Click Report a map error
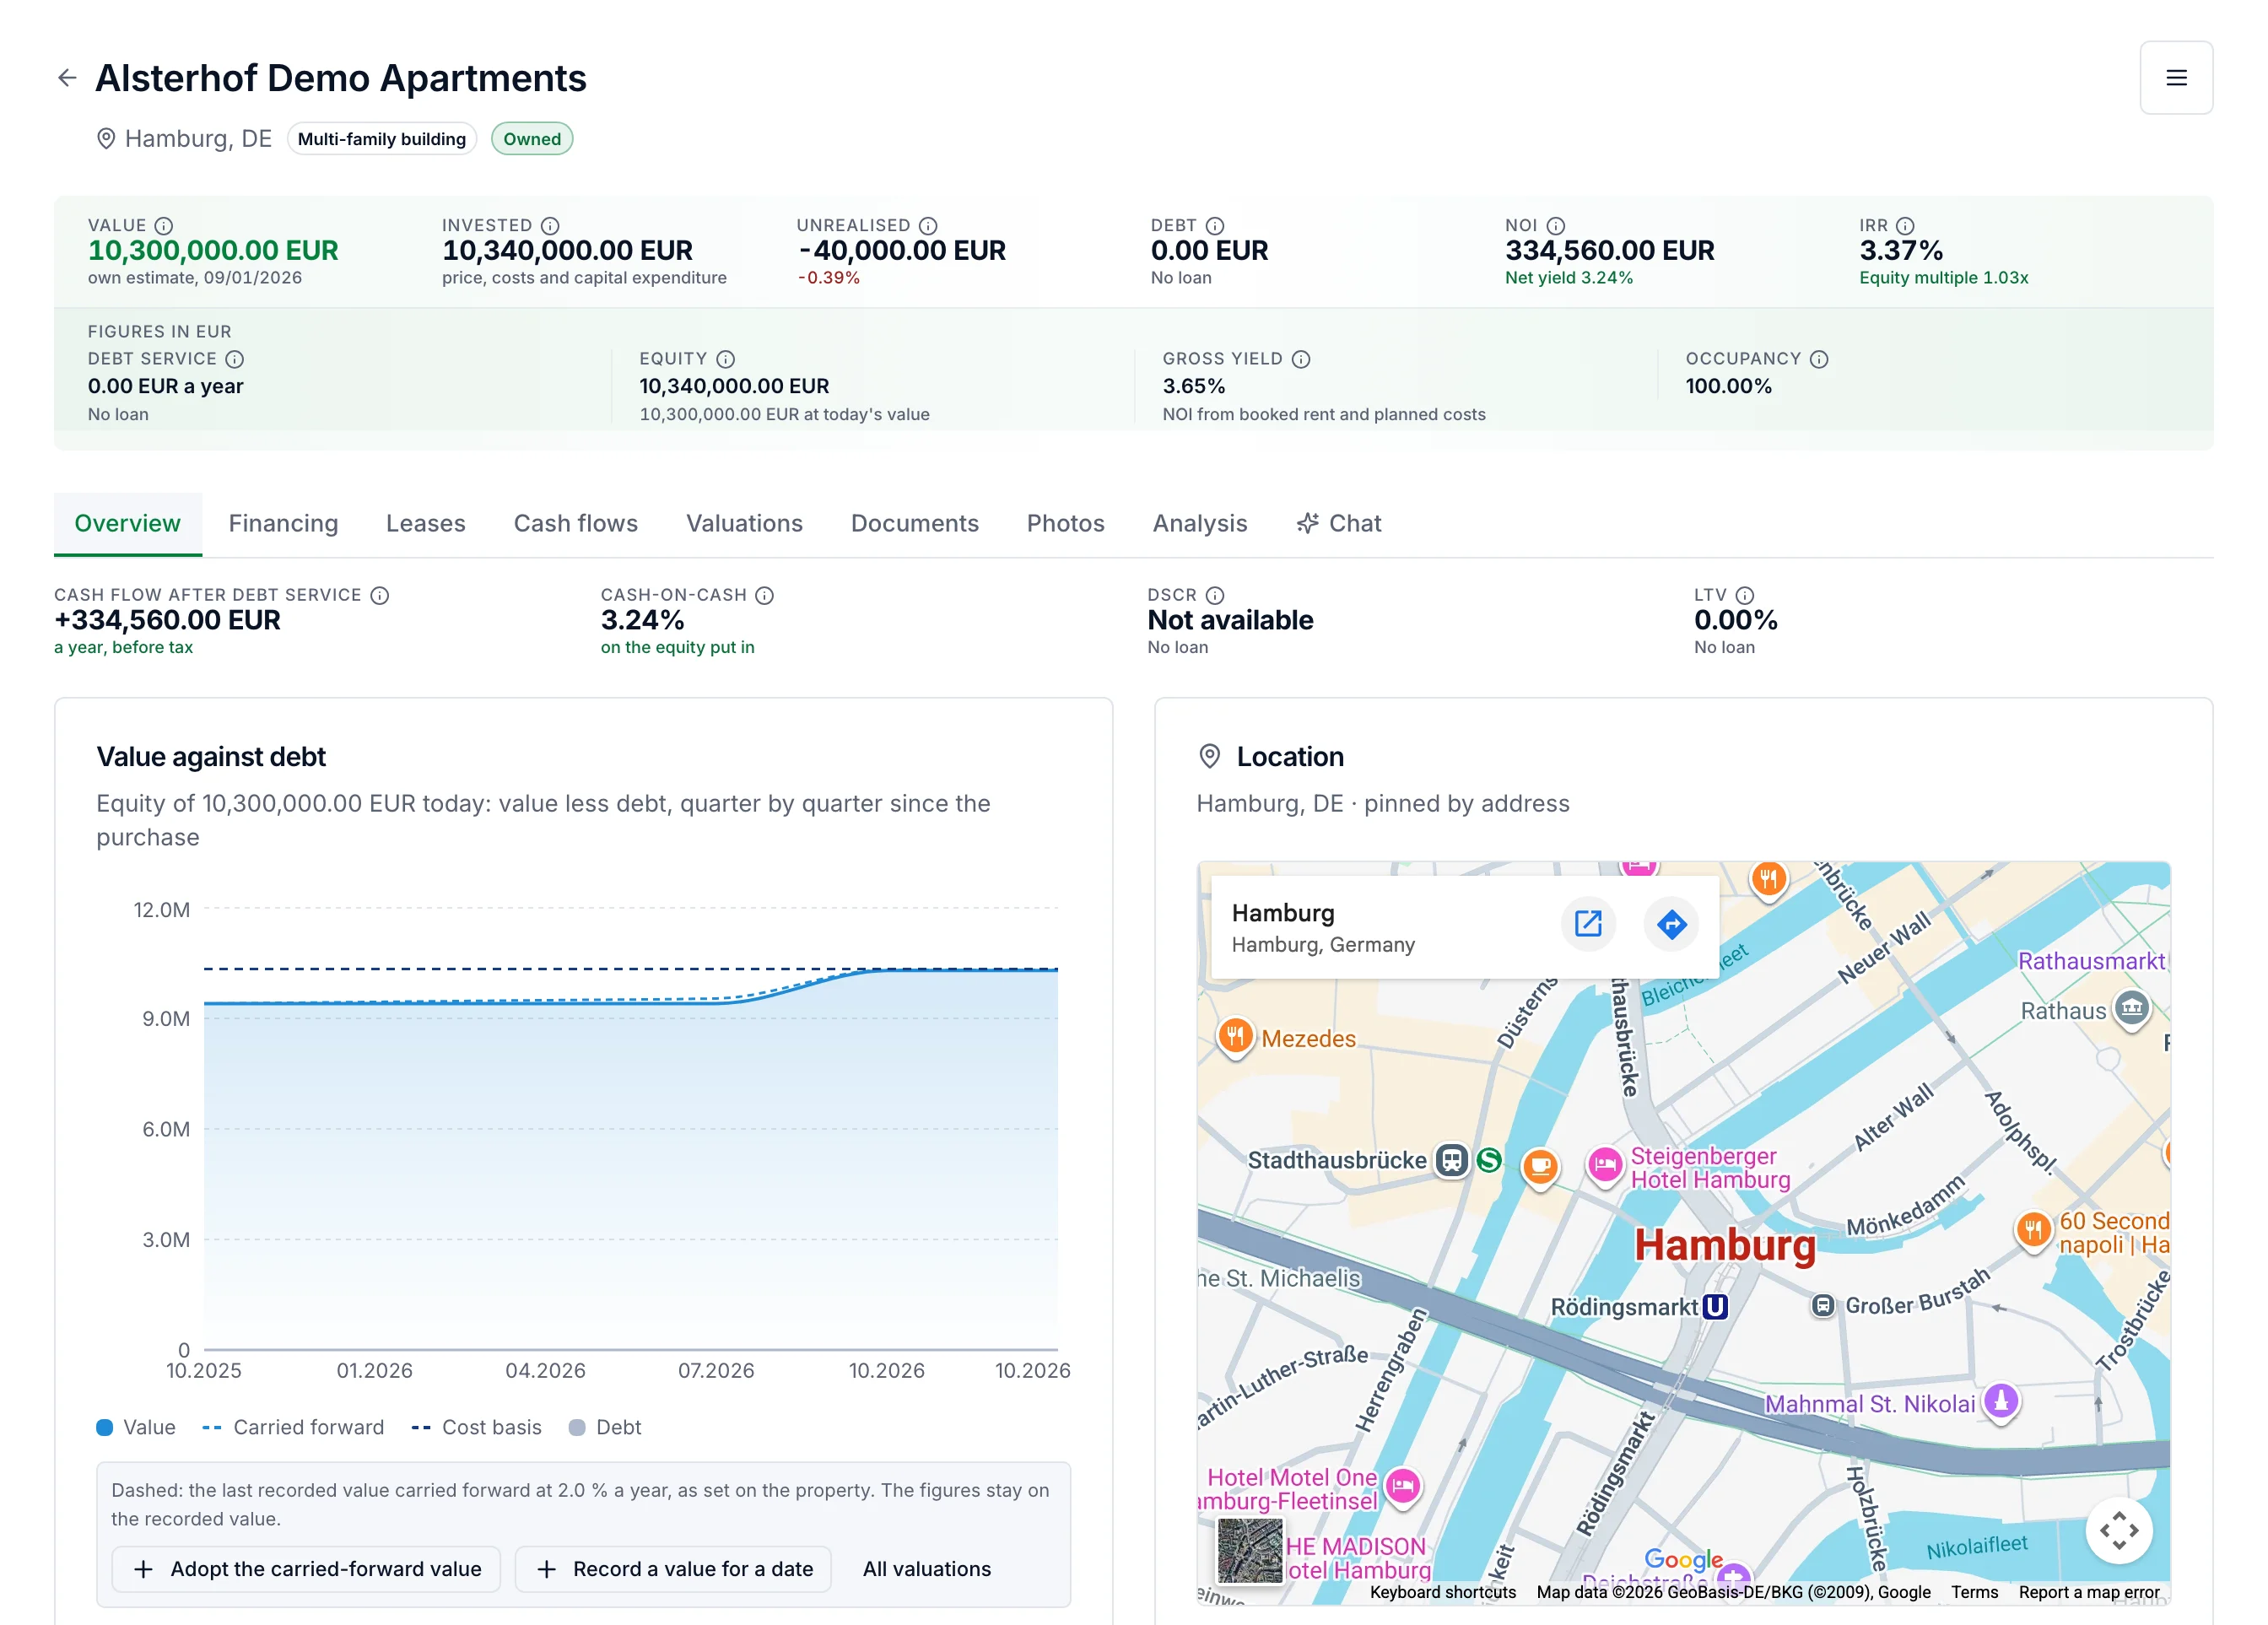2268x1625 pixels. coord(2089,1593)
